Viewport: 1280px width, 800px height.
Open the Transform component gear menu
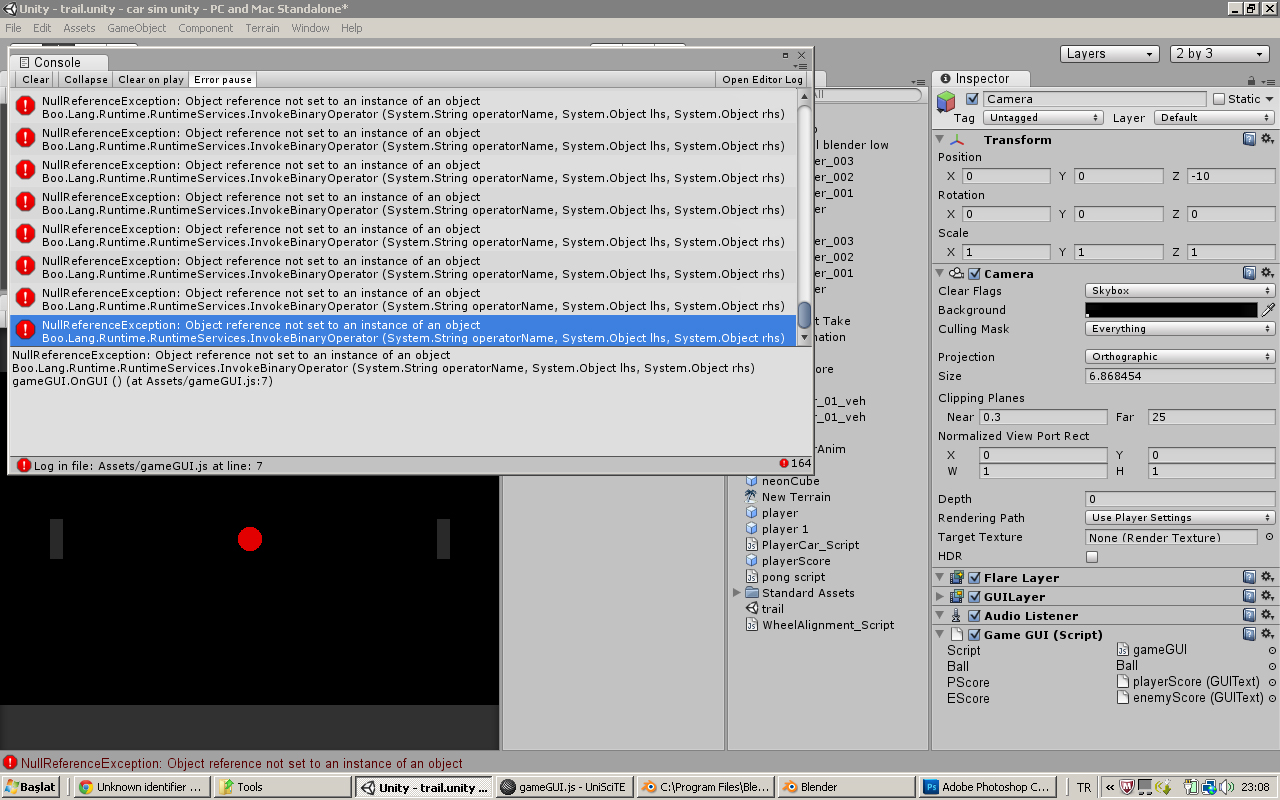[x=1267, y=140]
